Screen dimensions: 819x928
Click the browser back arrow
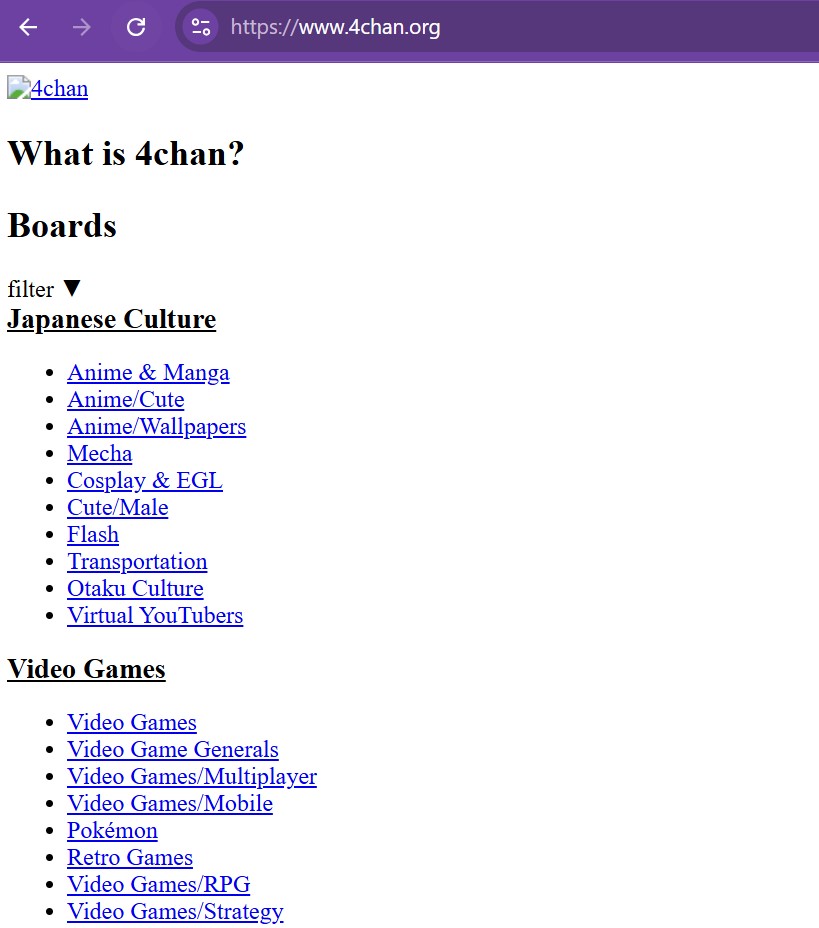tap(28, 27)
